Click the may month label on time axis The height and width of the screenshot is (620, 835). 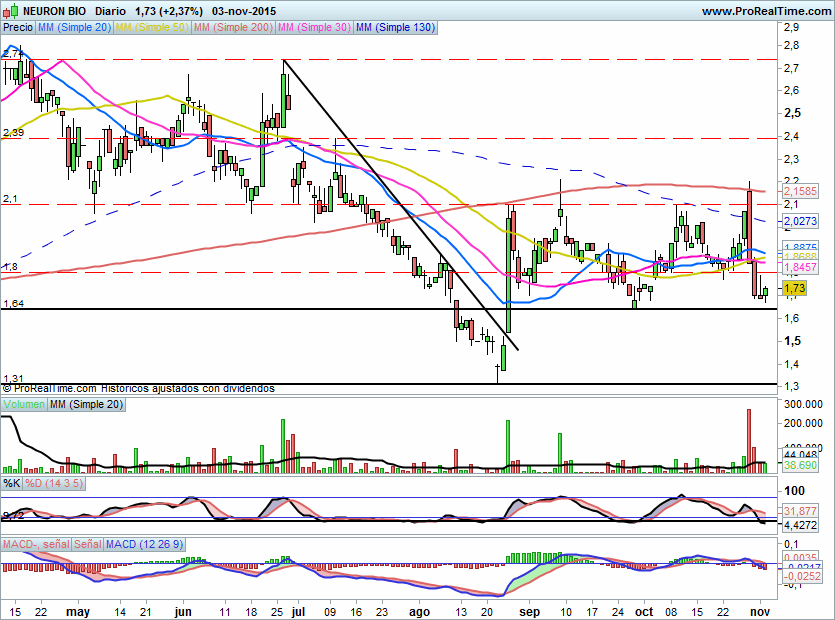[x=78, y=612]
